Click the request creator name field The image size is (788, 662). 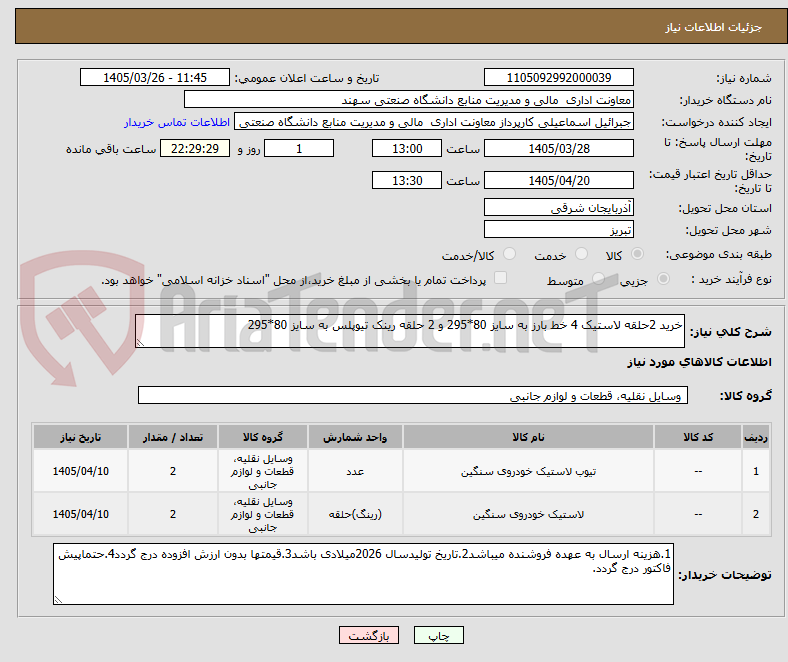[434, 122]
